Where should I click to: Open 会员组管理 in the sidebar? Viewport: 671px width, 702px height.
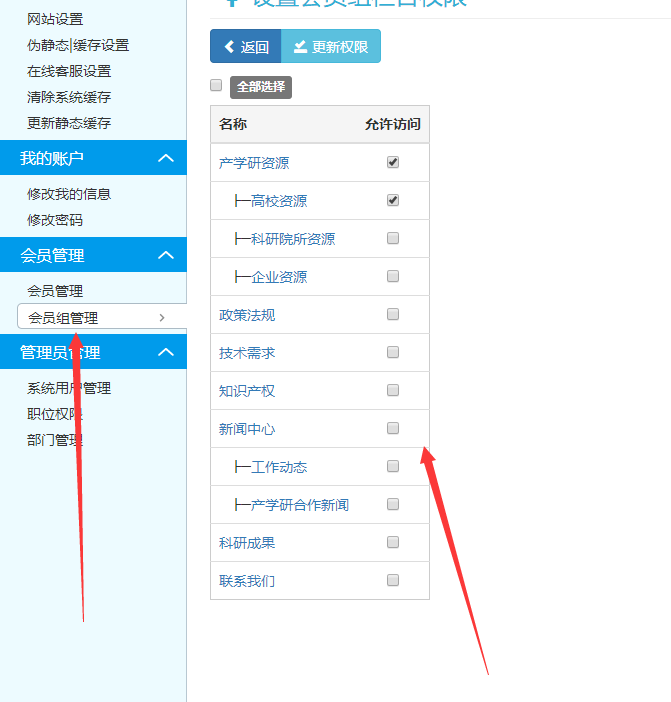[63, 318]
